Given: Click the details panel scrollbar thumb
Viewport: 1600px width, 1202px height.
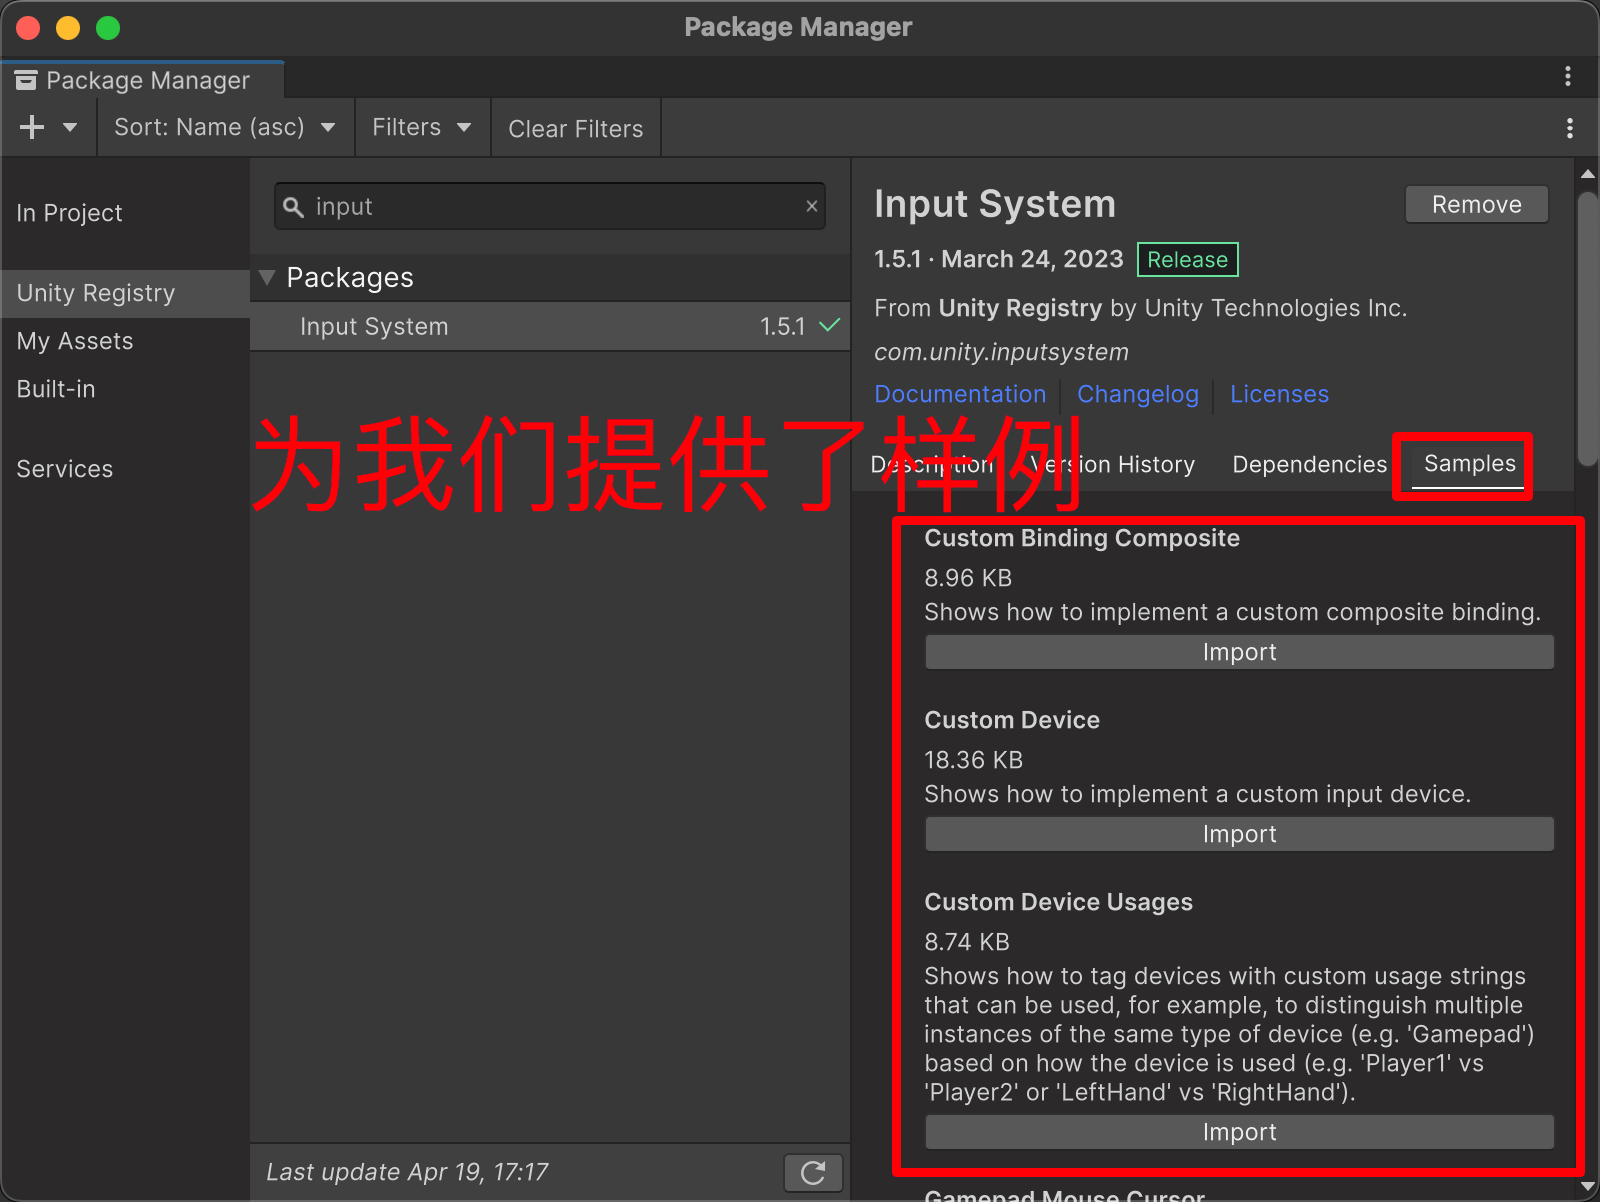Looking at the screenshot, I should click(x=1588, y=328).
